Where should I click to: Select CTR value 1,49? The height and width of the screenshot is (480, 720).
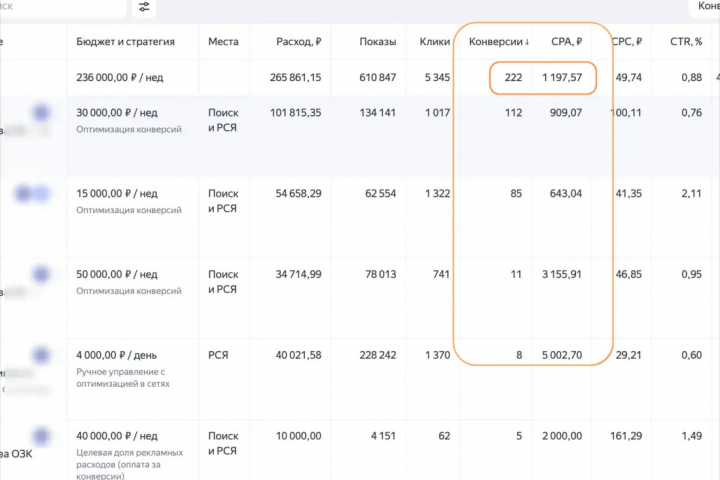click(x=692, y=436)
